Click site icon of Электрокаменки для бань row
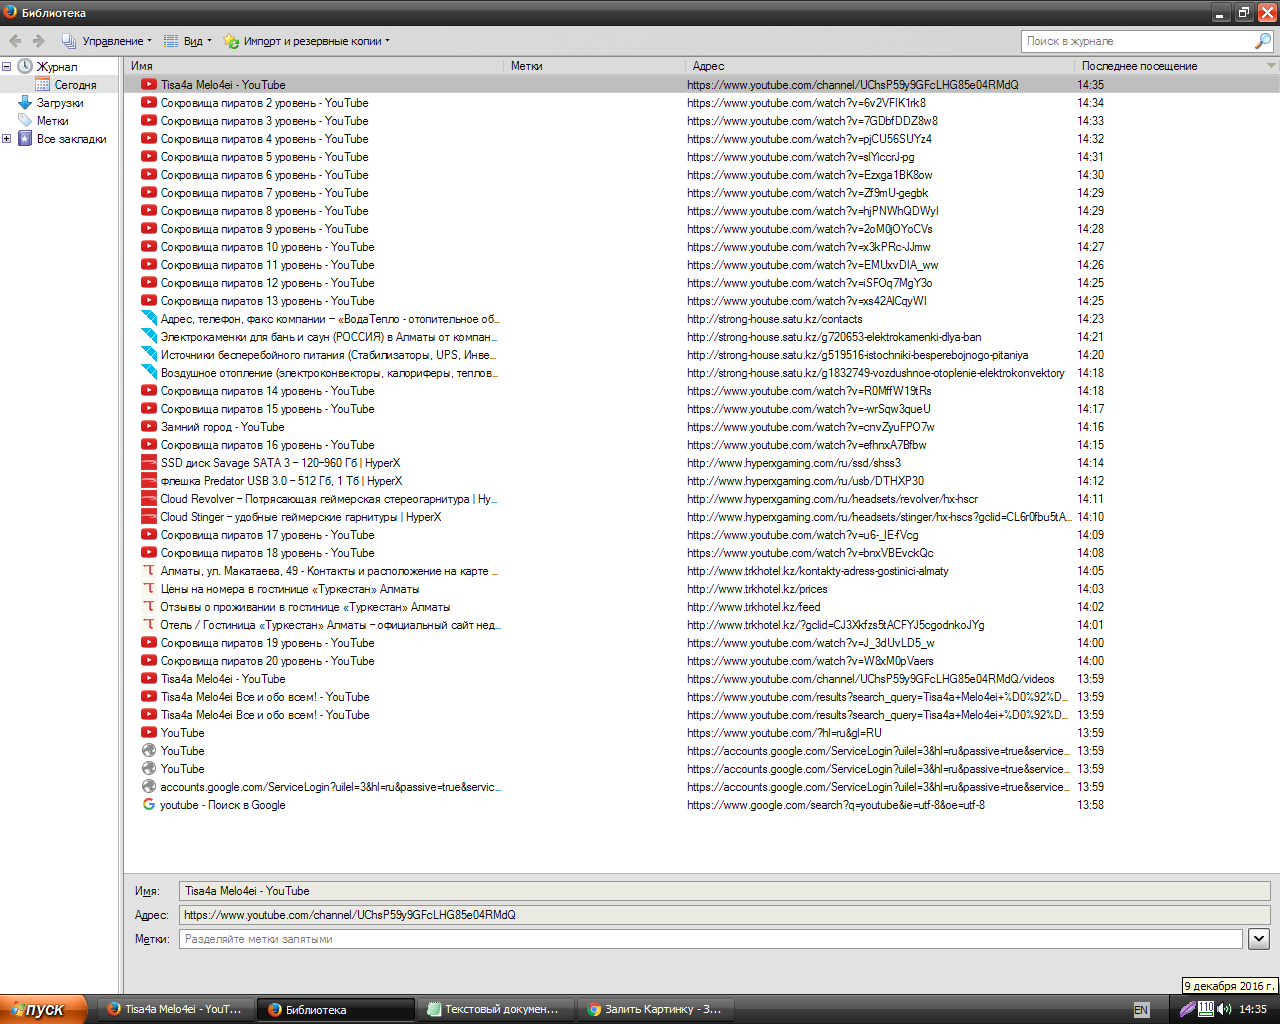The image size is (1280, 1024). tap(149, 337)
